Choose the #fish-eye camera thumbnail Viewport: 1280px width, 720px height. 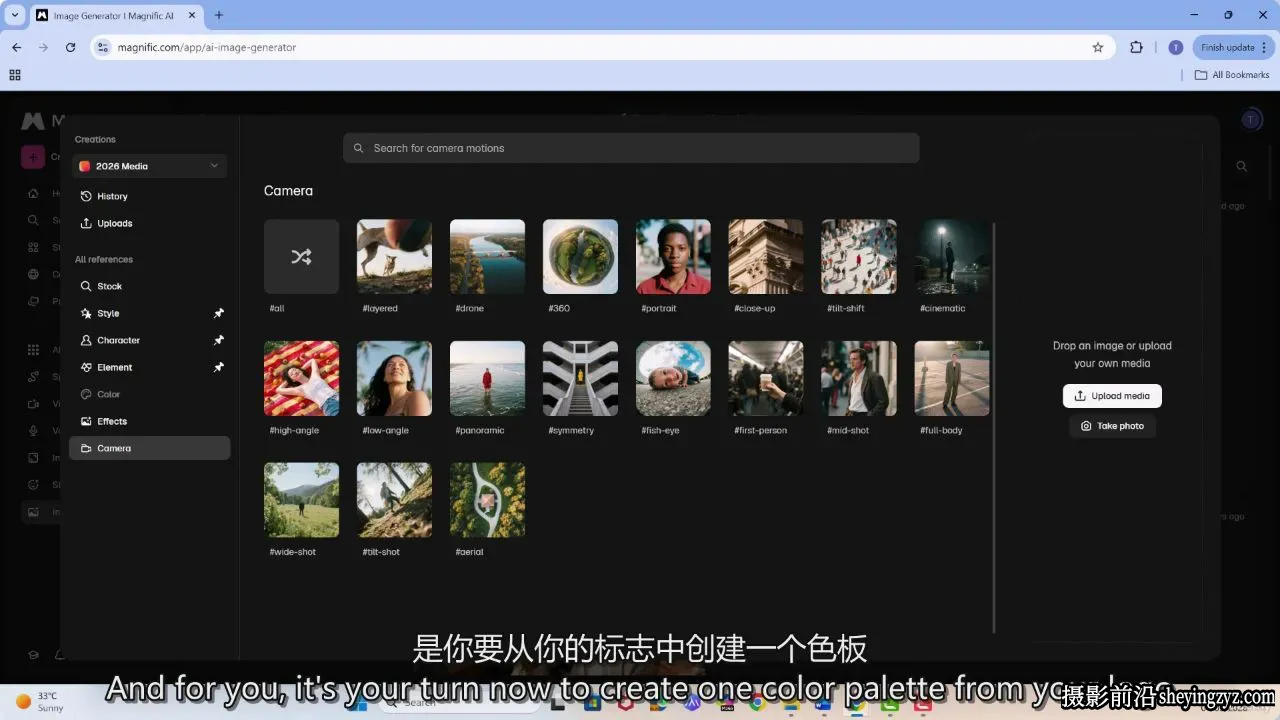point(673,378)
